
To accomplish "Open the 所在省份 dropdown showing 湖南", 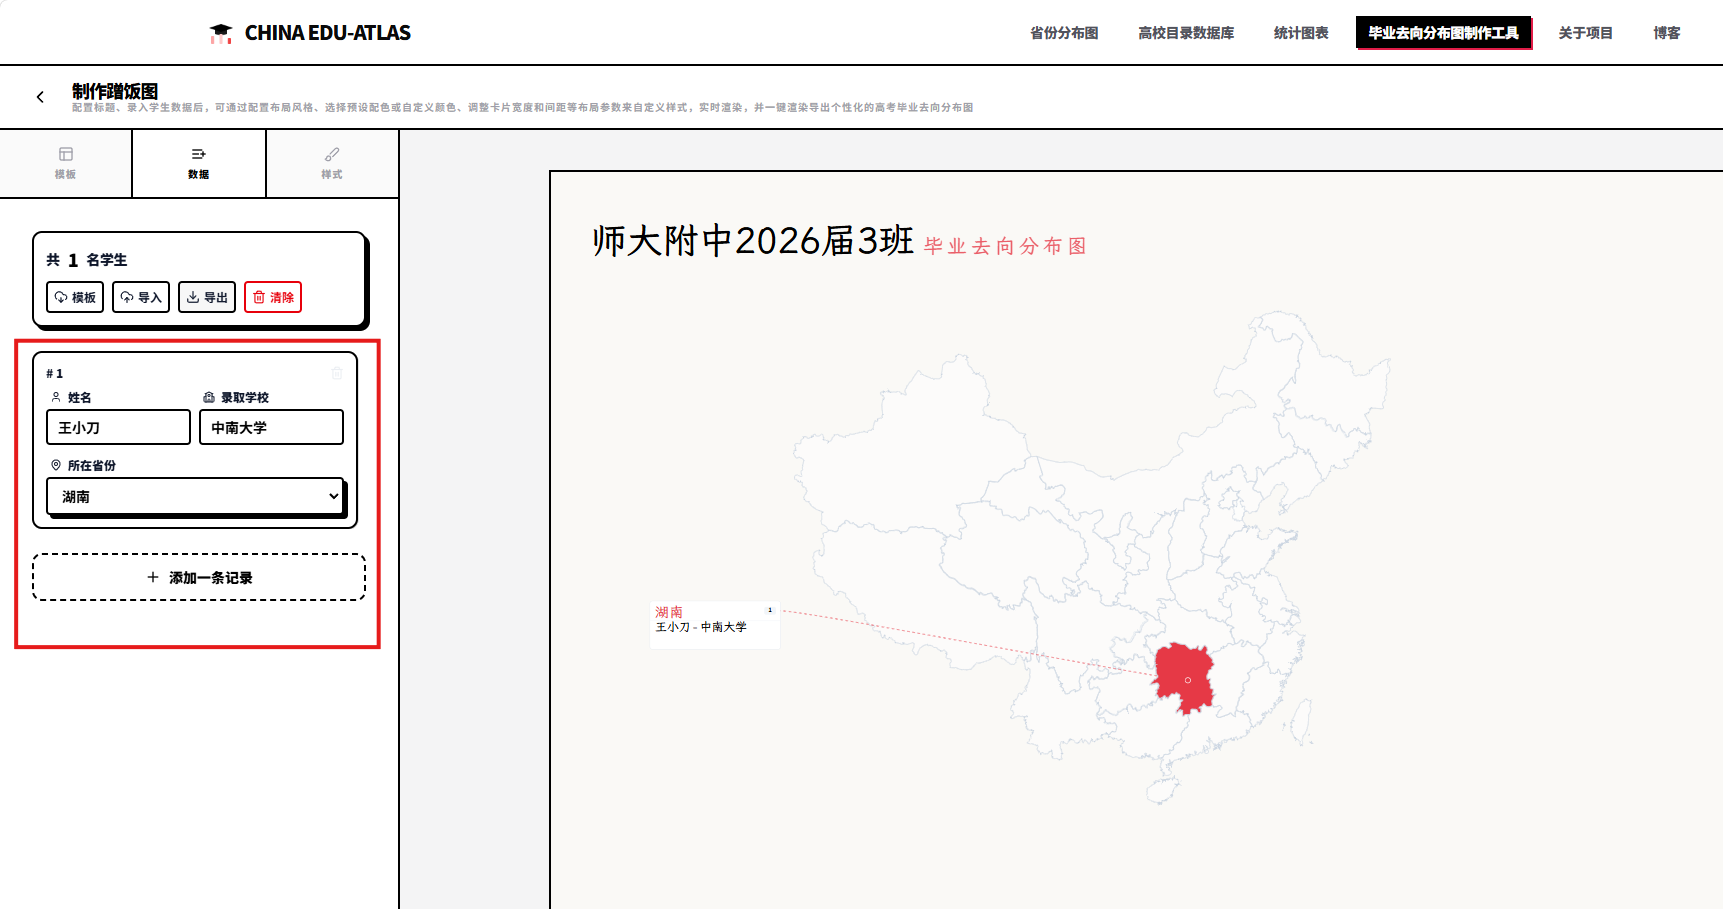I will (x=195, y=496).
